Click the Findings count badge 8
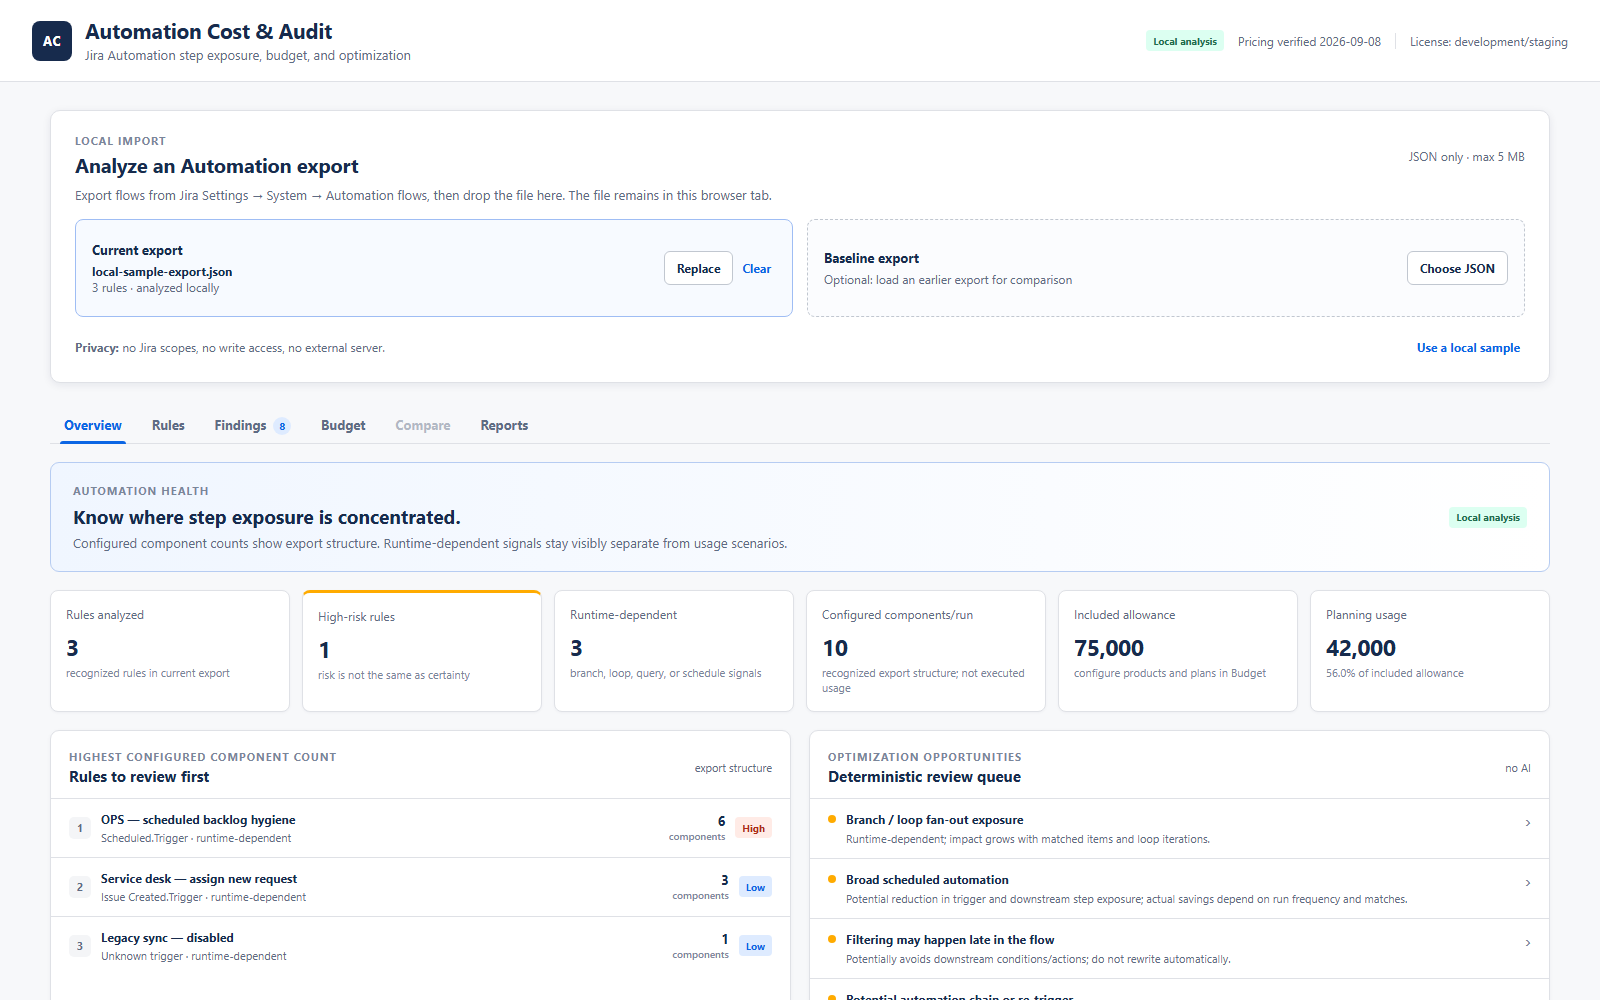The image size is (1600, 1000). (282, 426)
